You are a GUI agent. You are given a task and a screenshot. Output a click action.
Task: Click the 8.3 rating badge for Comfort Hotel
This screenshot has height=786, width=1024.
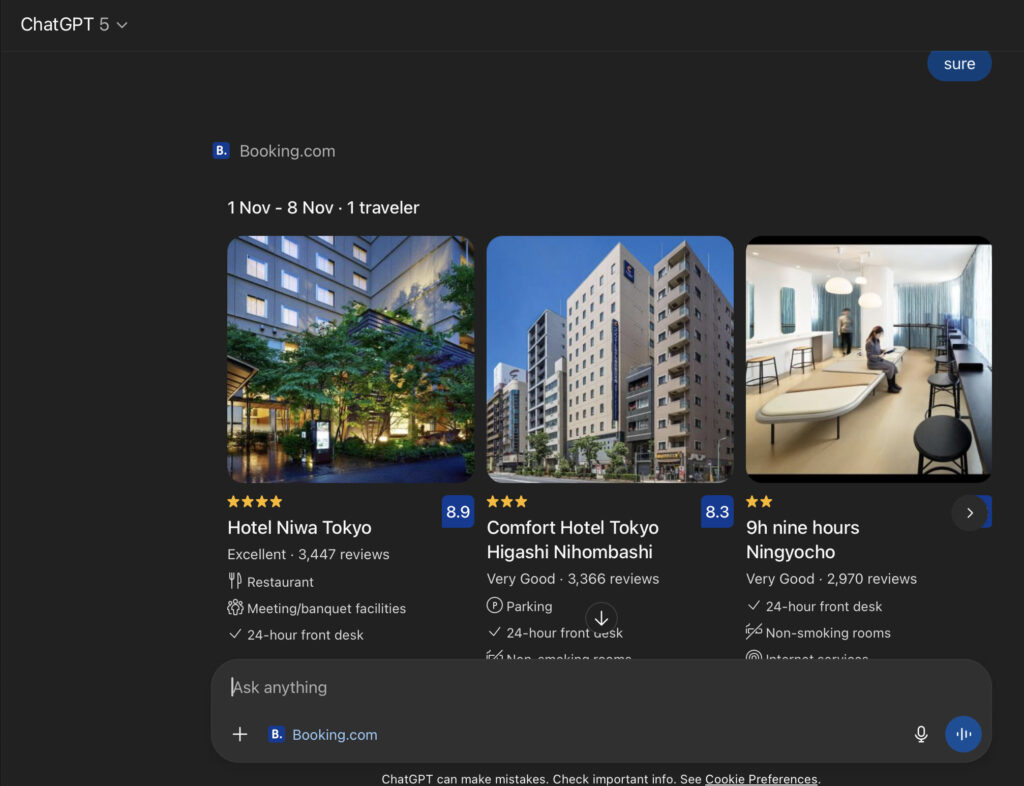[717, 512]
